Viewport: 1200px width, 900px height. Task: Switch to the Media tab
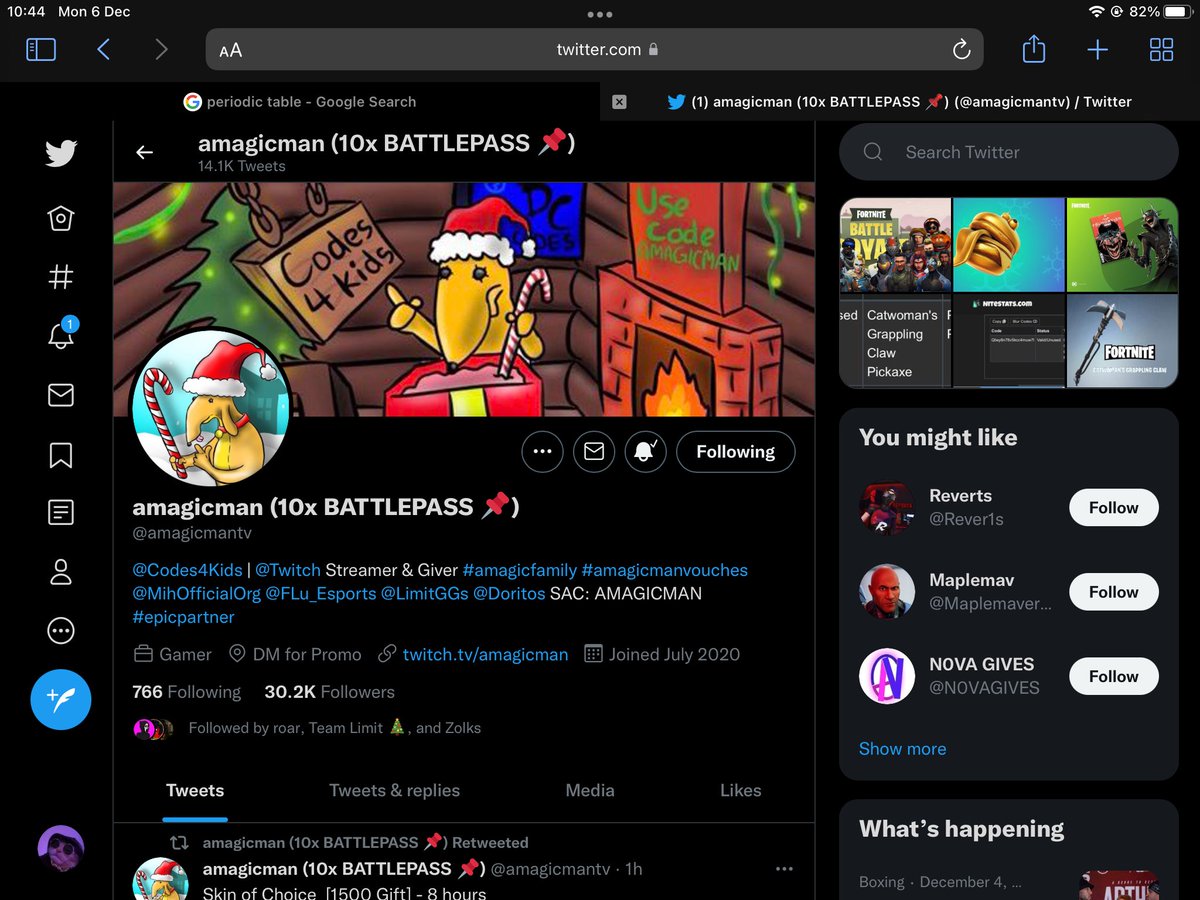tap(590, 790)
